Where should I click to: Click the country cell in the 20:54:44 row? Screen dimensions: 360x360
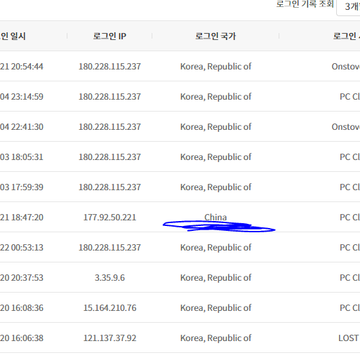[216, 66]
